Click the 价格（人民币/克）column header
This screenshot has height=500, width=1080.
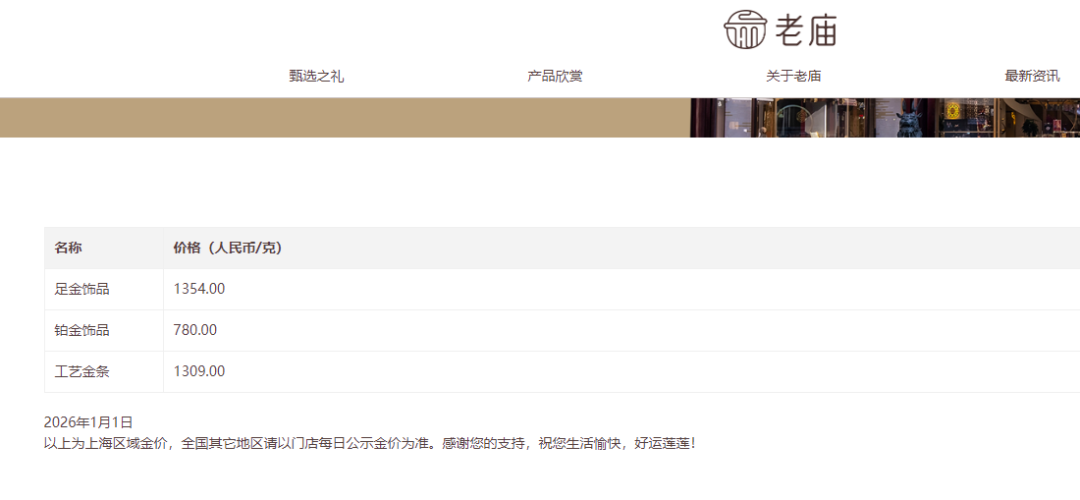click(227, 248)
